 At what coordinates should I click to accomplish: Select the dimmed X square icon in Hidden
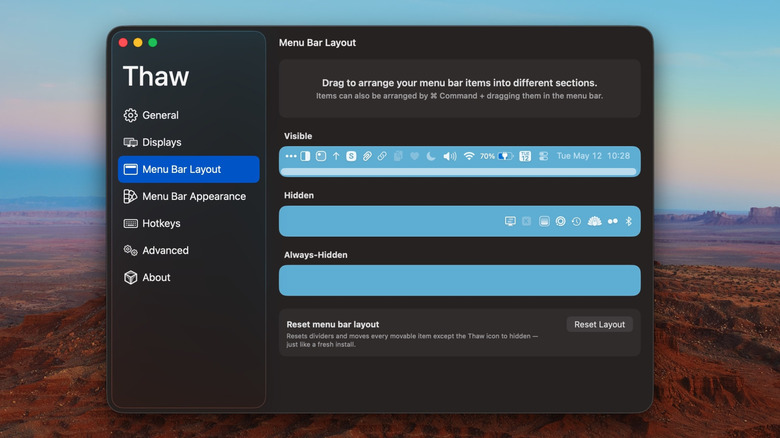[526, 221]
